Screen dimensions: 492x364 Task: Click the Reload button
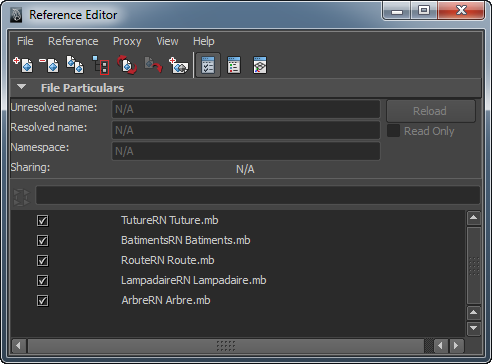(430, 111)
